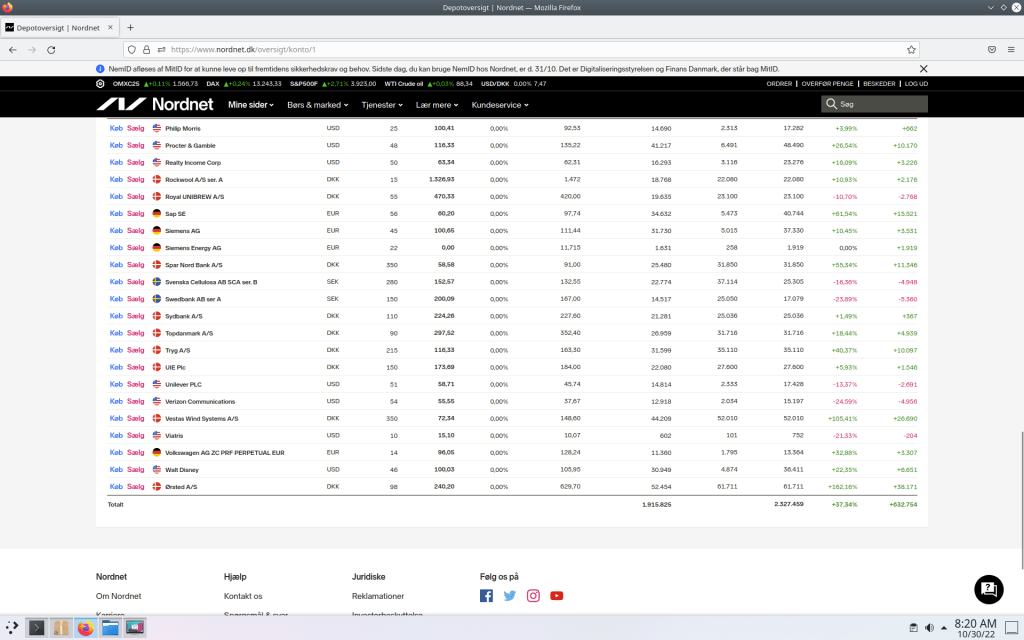Click the Søg search field
The height and width of the screenshot is (640, 1024).
pos(880,104)
